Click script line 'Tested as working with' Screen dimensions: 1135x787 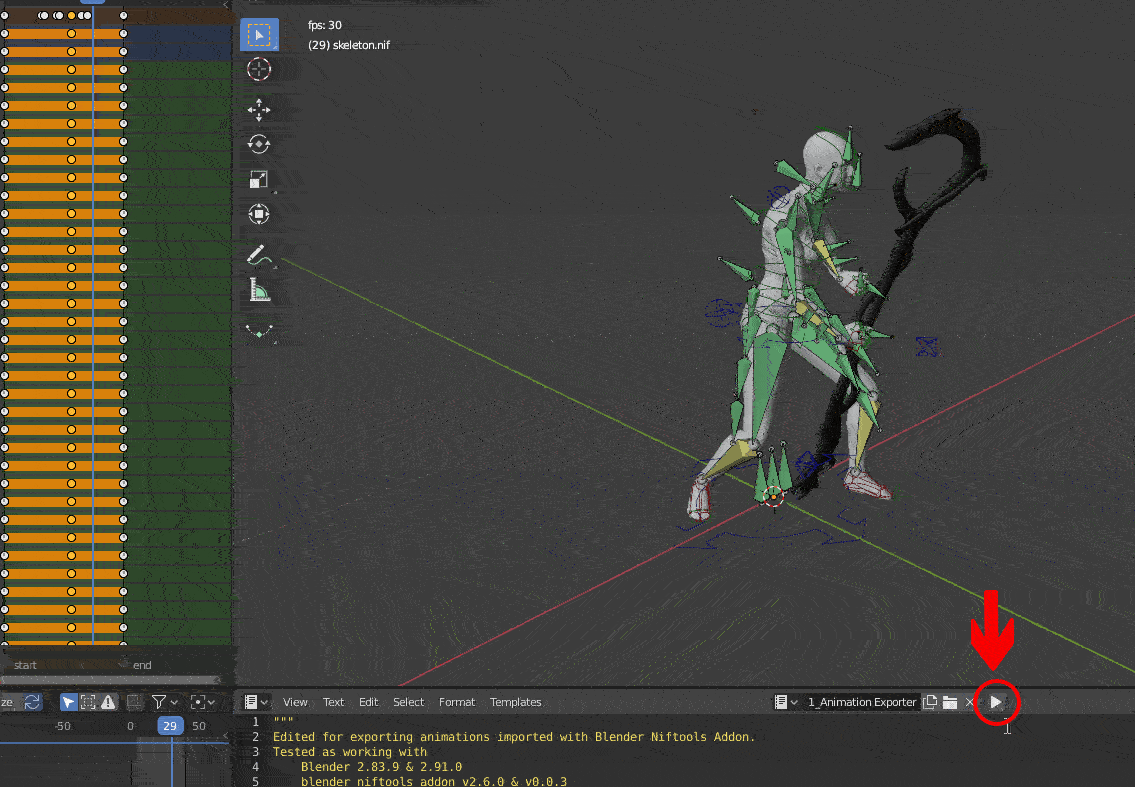tap(350, 752)
